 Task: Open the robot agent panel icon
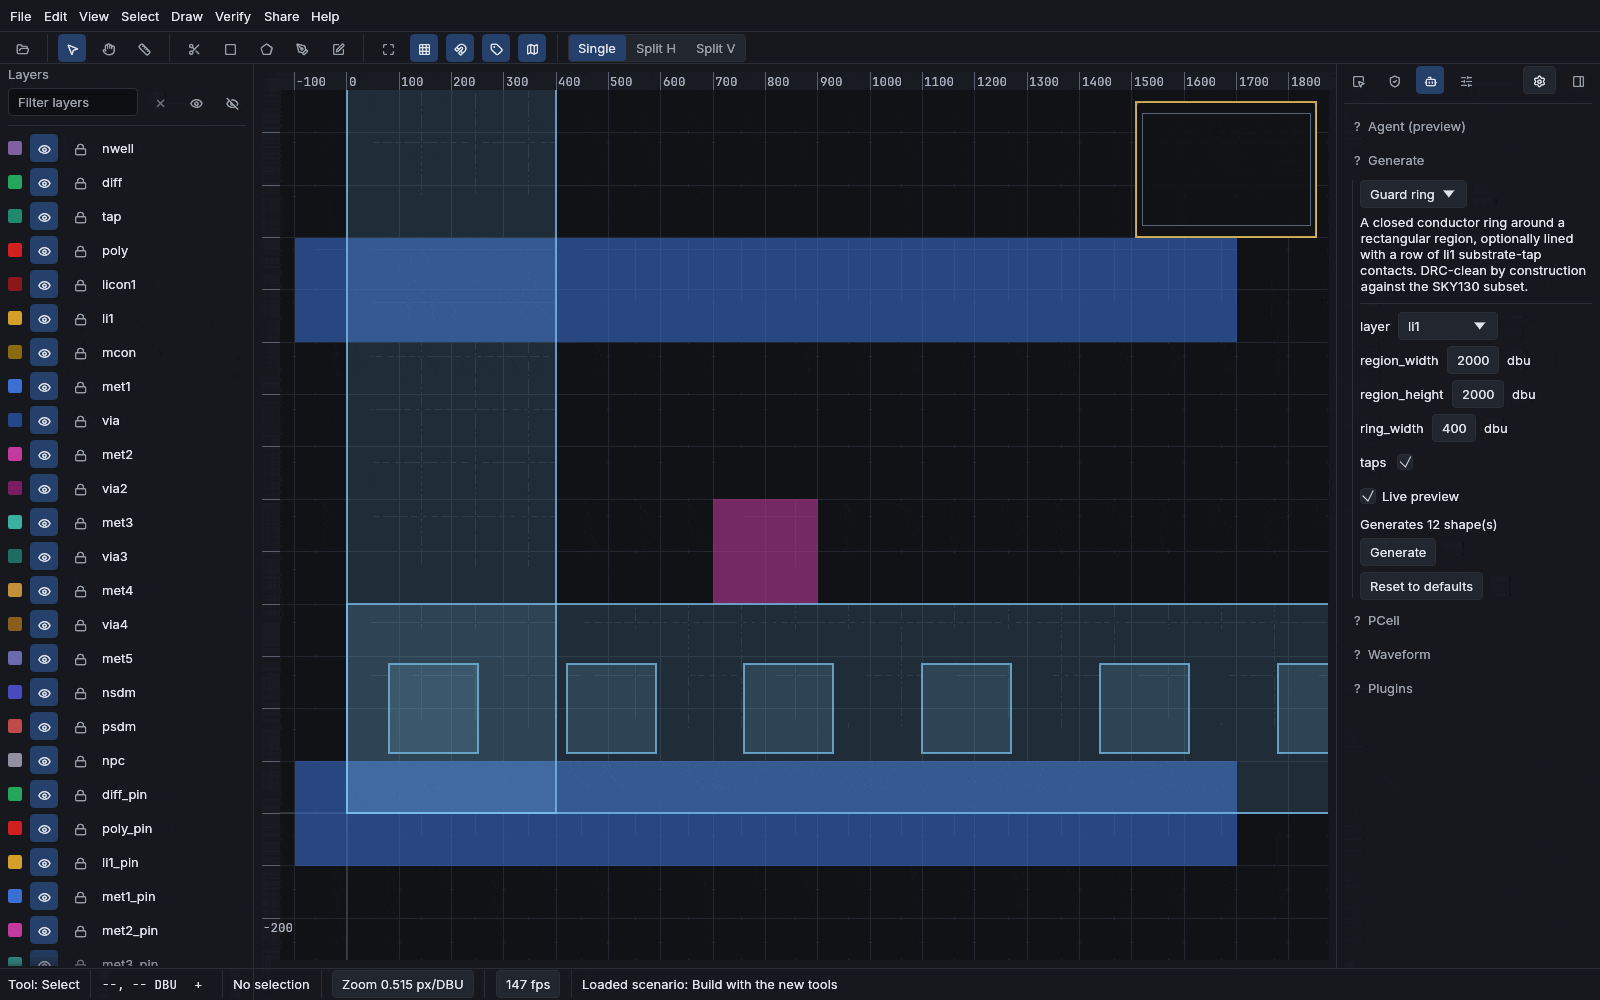coord(1430,82)
